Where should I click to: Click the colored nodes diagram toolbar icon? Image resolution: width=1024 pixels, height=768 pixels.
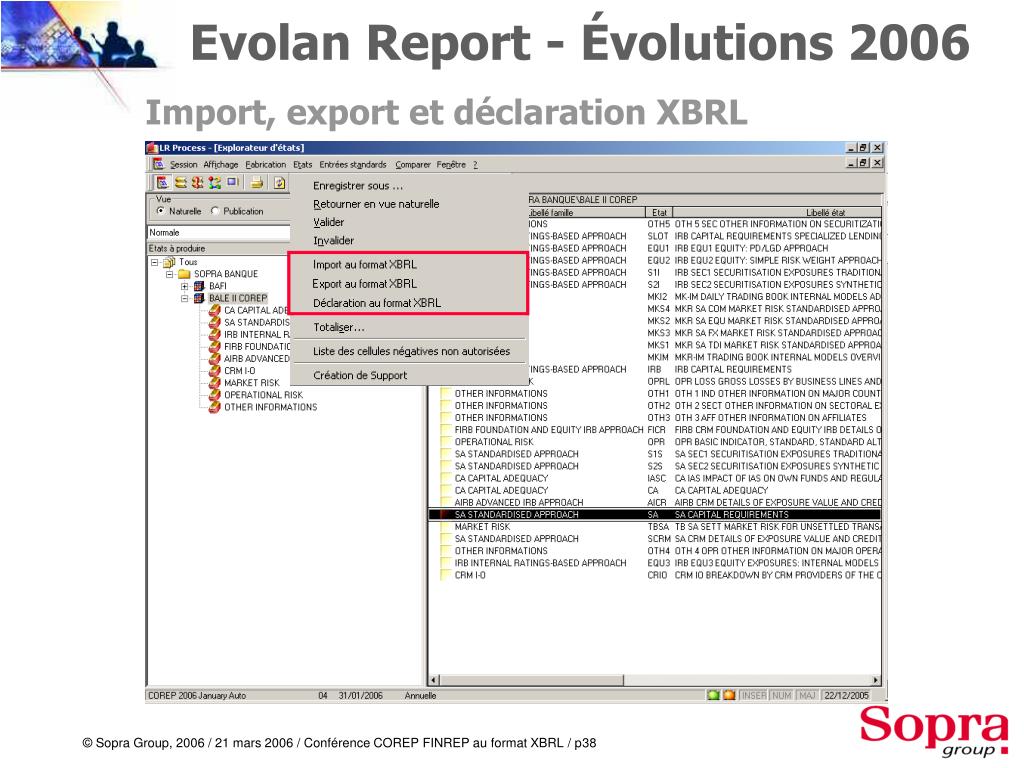click(x=215, y=183)
